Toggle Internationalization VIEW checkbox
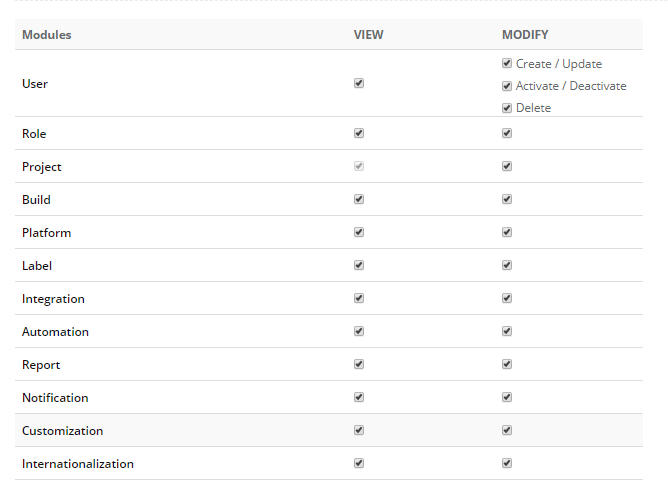 point(359,463)
